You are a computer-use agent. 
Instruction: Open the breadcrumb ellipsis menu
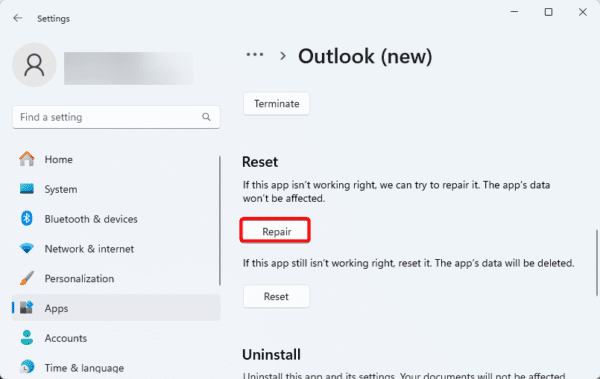[x=255, y=55]
